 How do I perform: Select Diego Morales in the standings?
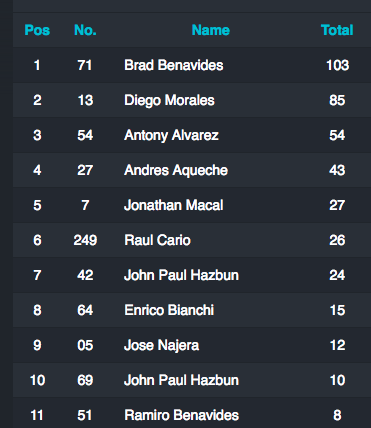point(169,100)
